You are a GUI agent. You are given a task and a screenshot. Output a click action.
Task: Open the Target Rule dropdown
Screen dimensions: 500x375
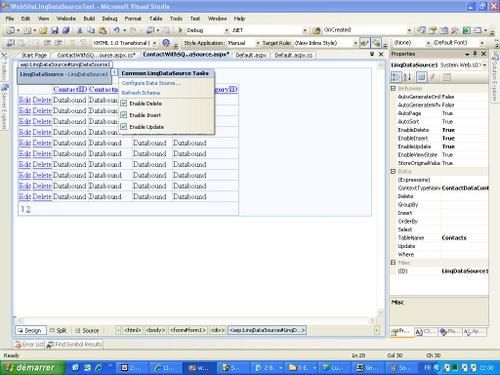(x=355, y=43)
